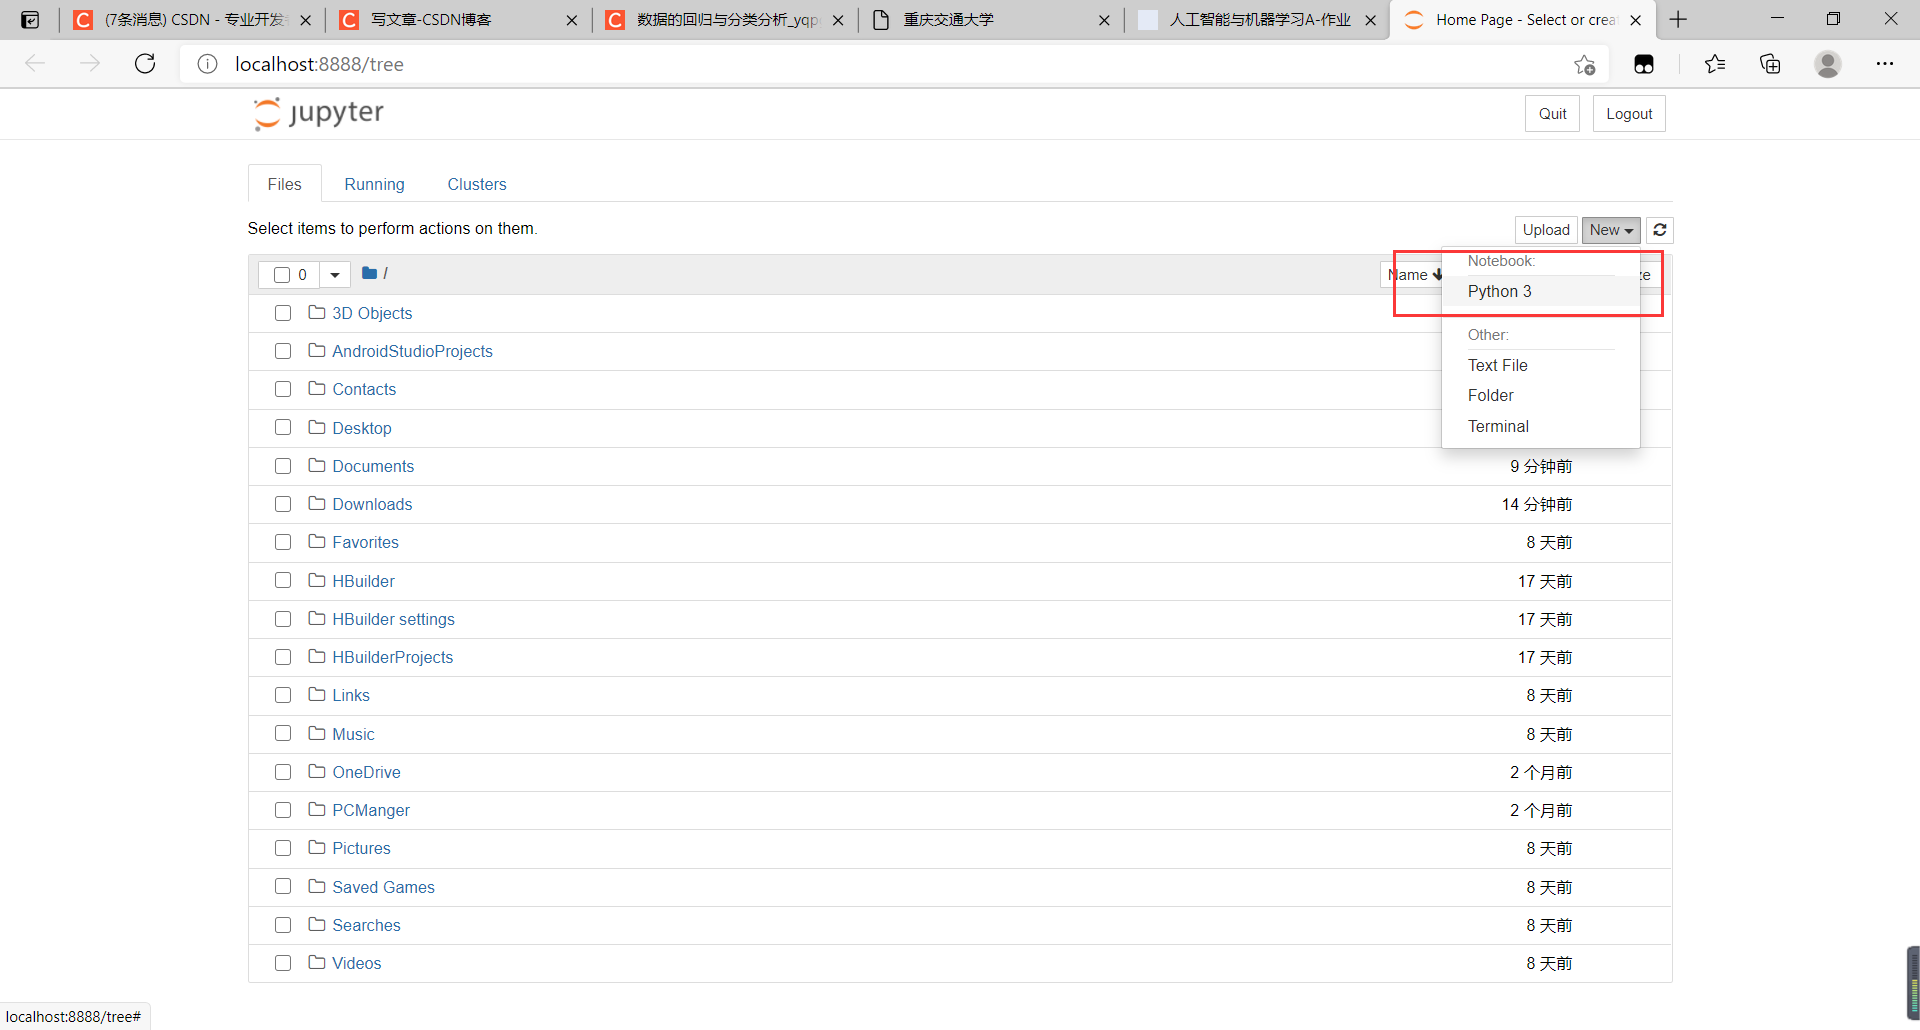Click the Quit button
The width and height of the screenshot is (1920, 1030).
[1552, 114]
